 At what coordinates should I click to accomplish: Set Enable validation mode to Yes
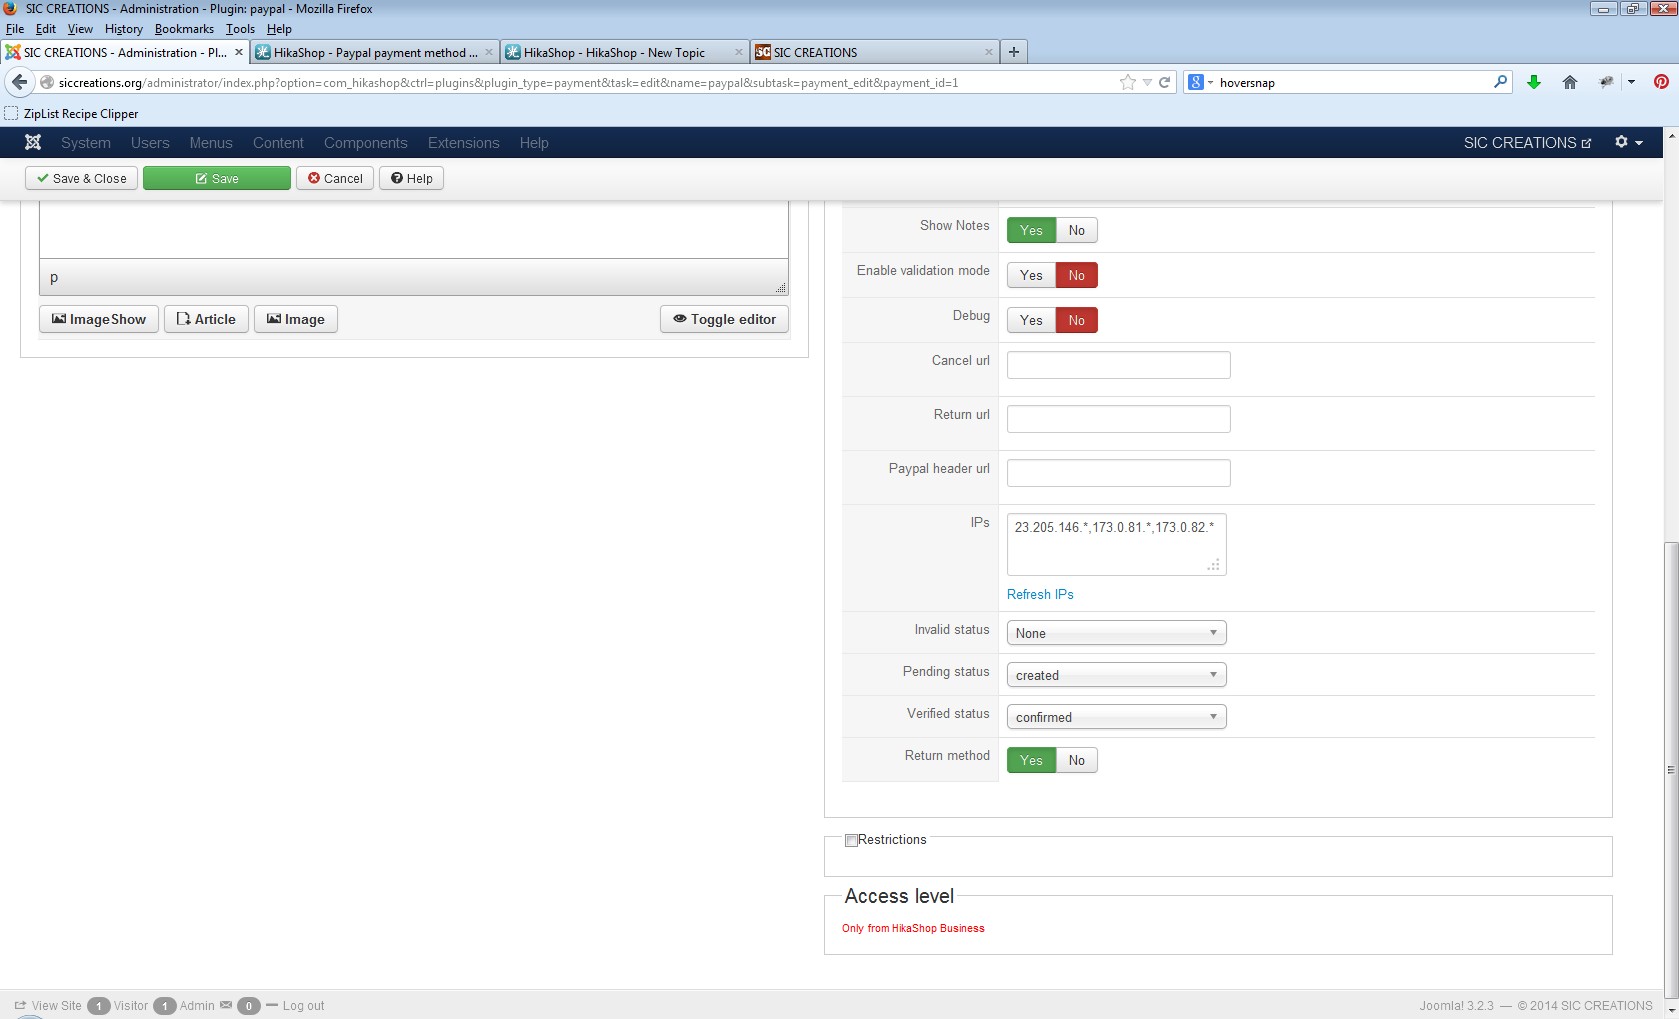[1031, 275]
